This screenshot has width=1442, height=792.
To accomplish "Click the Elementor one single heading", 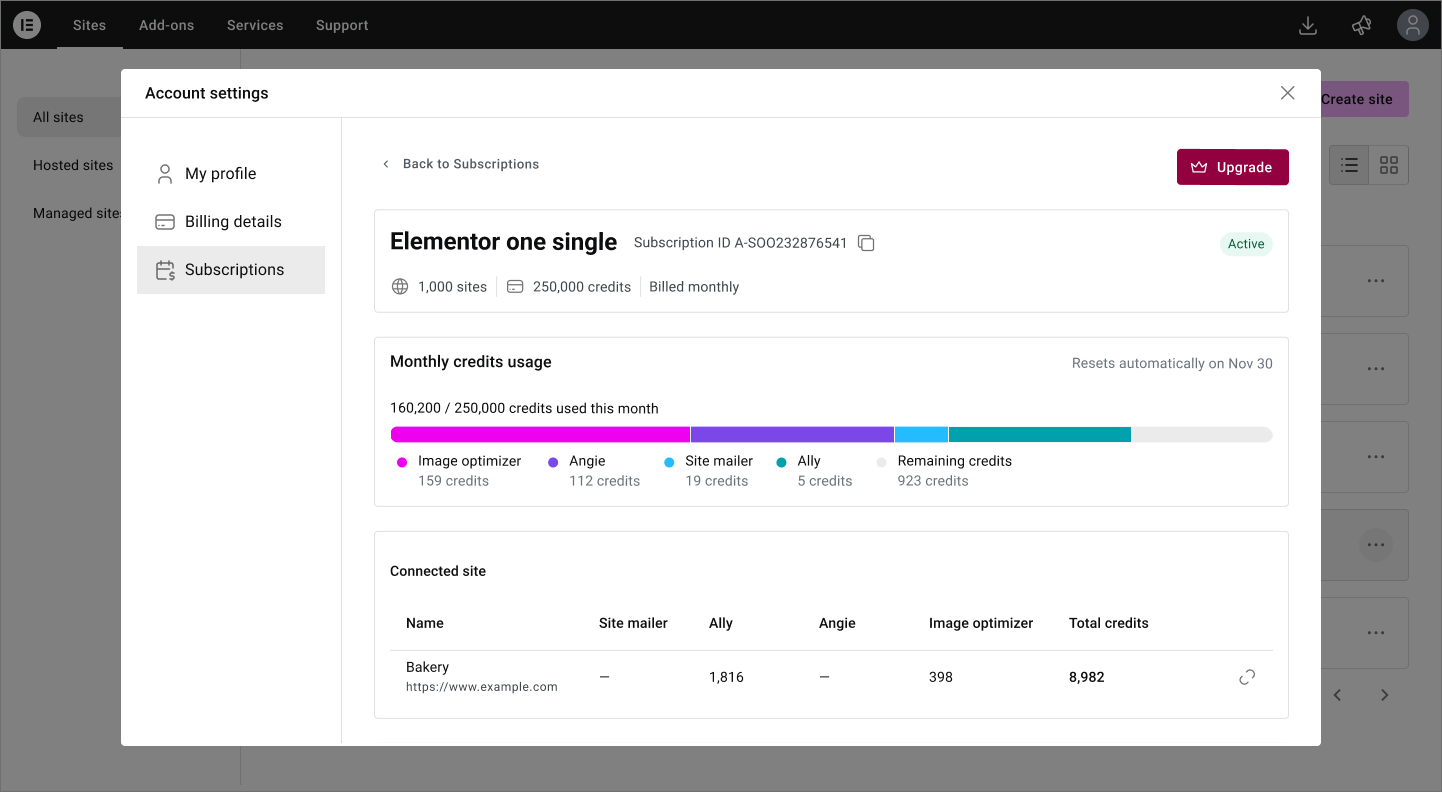I will [x=503, y=242].
